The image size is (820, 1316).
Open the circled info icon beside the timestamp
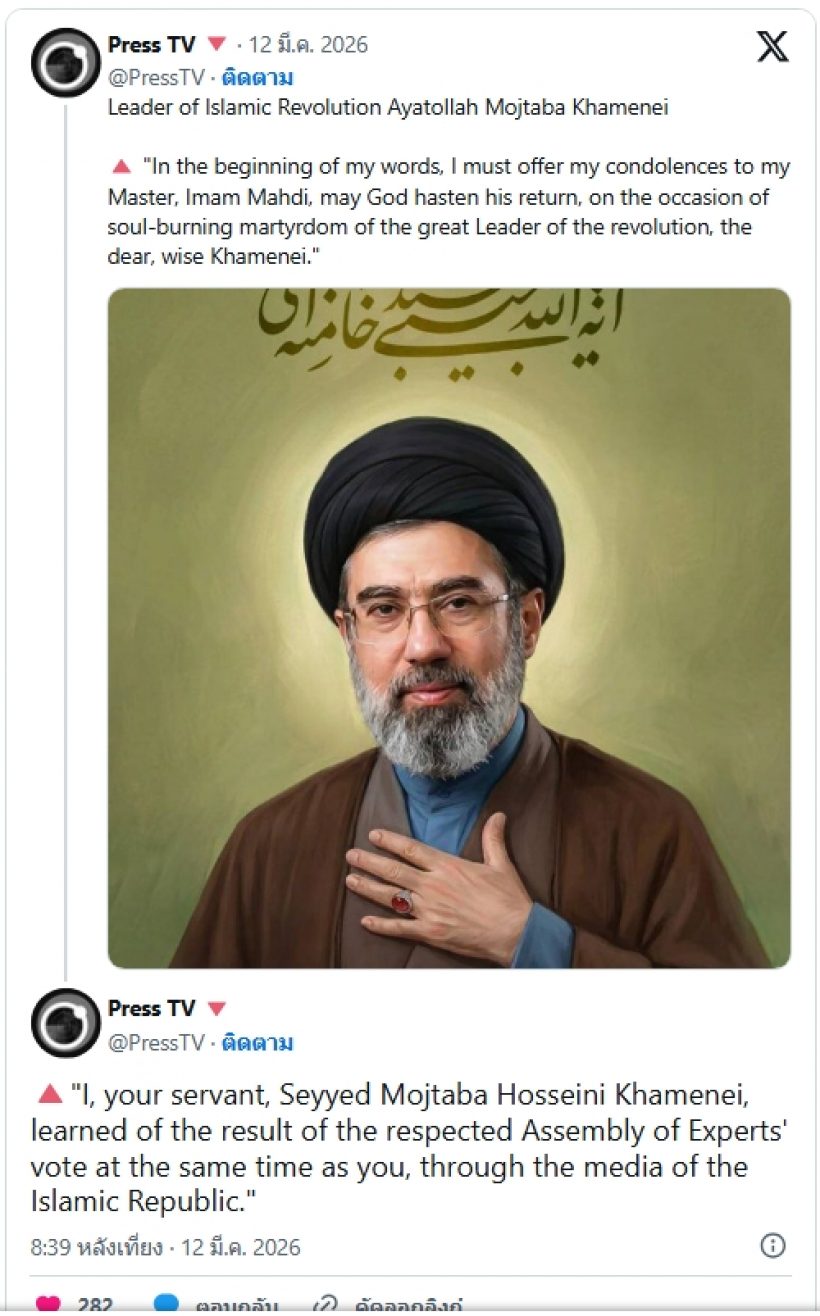click(772, 1246)
